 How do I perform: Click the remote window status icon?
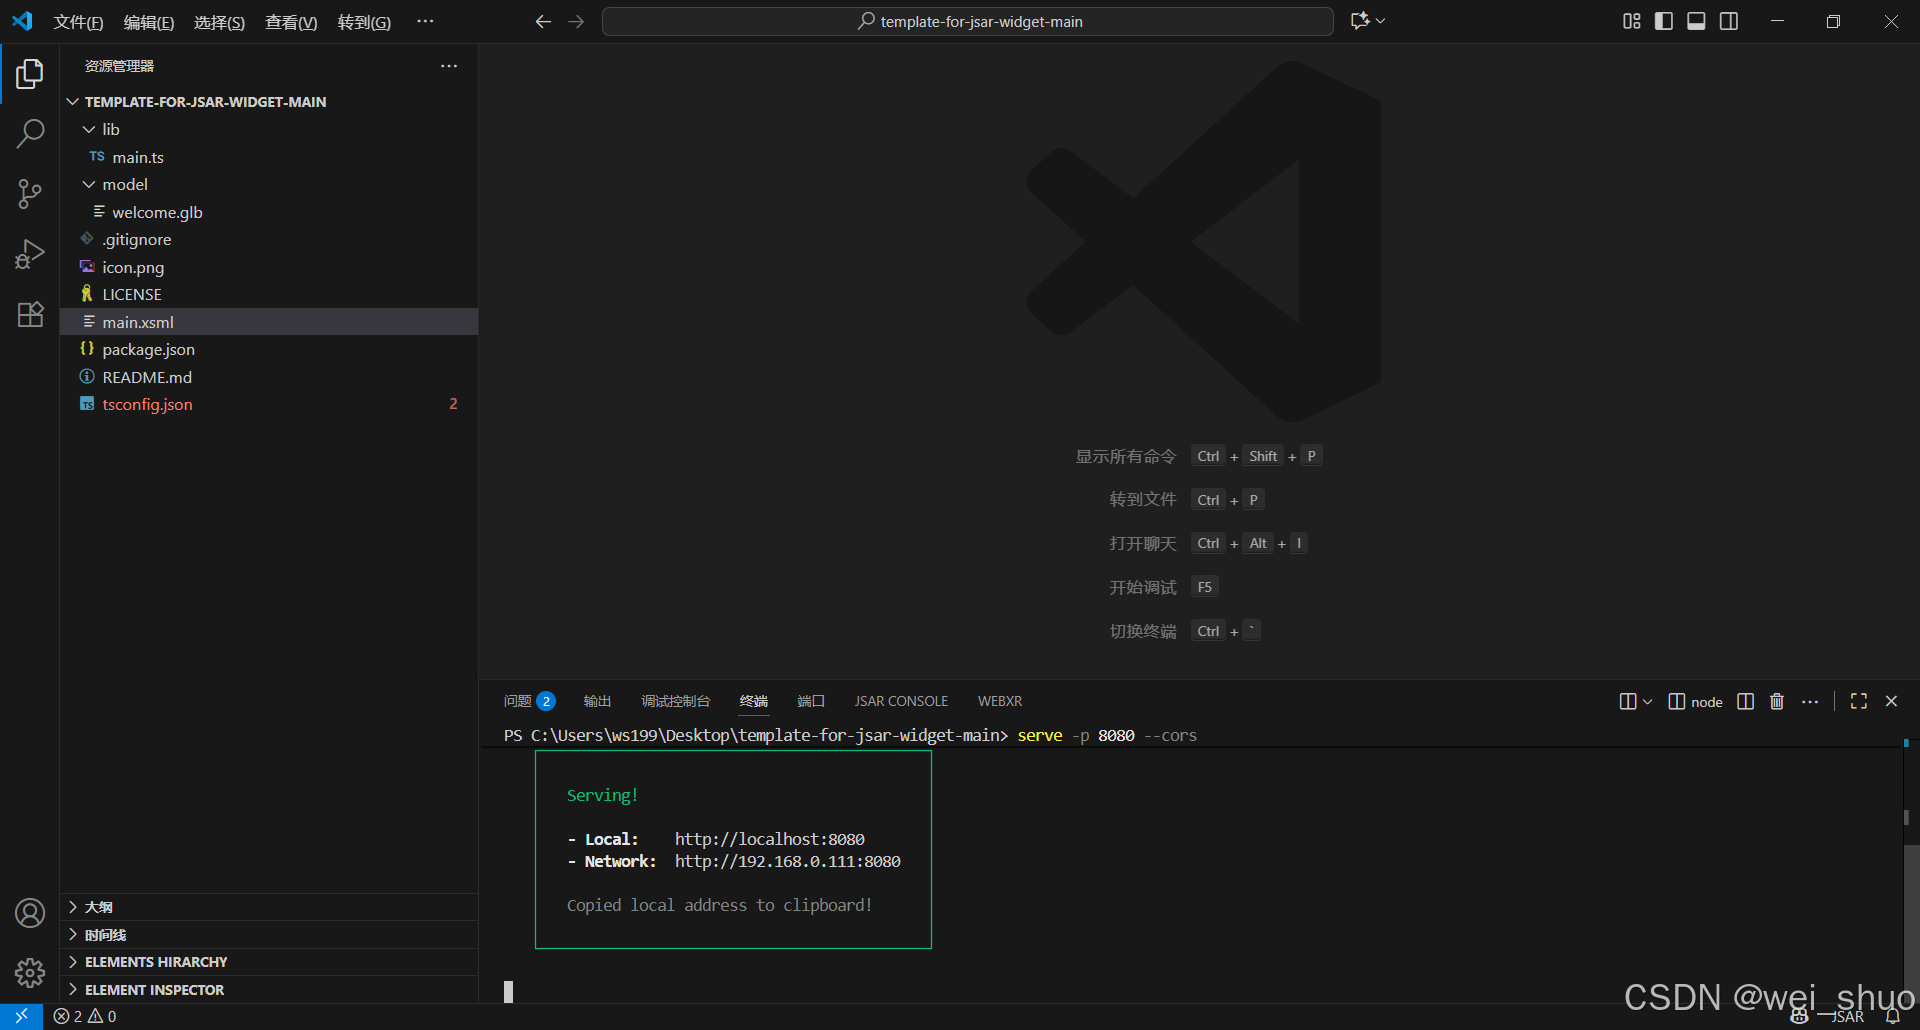(21, 1016)
